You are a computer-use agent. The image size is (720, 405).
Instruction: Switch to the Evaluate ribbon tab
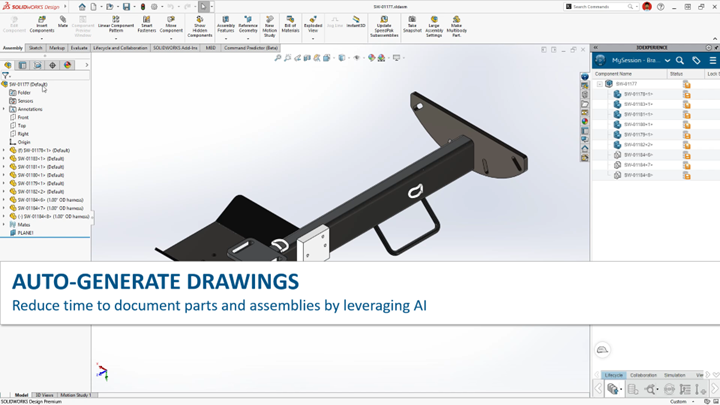pyautogui.click(x=79, y=48)
